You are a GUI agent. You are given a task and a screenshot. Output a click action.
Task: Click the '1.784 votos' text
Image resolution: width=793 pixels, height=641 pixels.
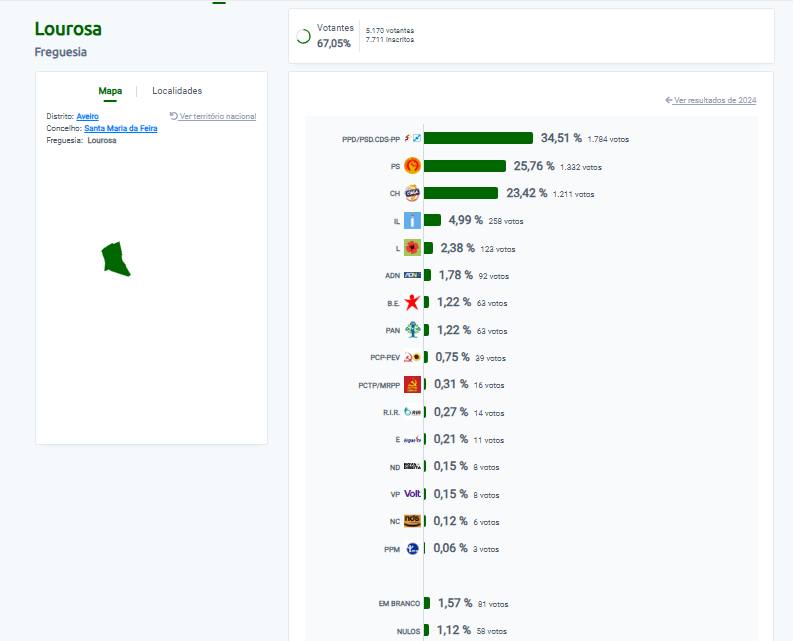point(608,139)
